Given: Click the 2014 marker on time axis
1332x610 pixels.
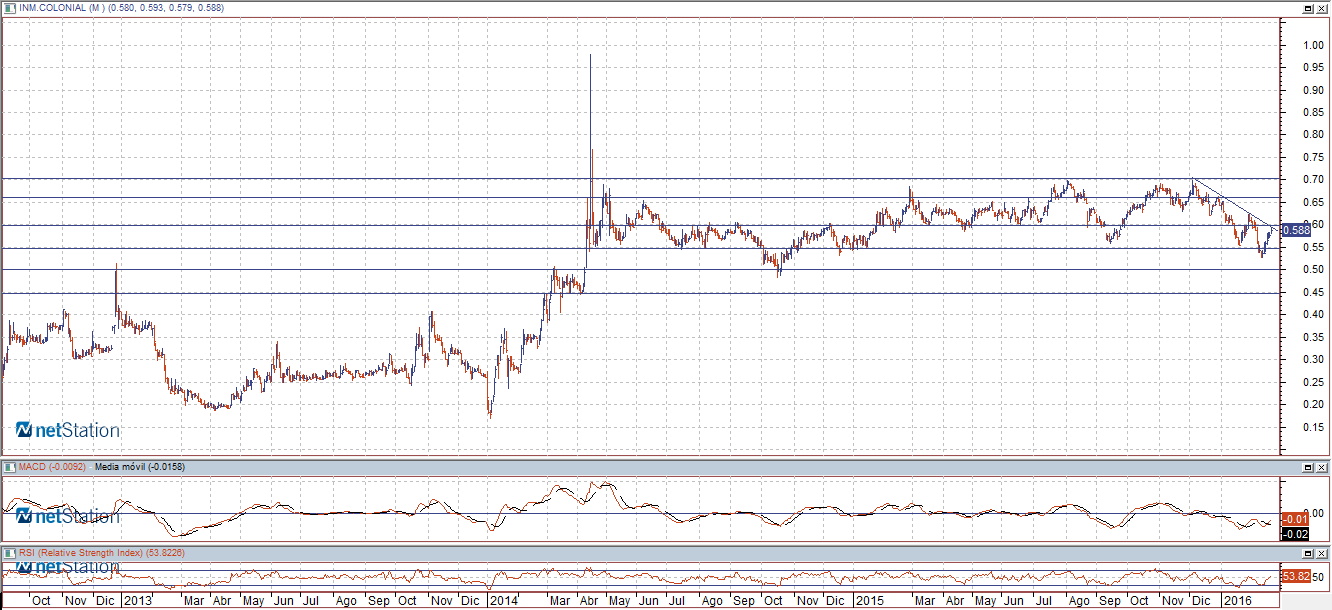Looking at the screenshot, I should point(504,601).
